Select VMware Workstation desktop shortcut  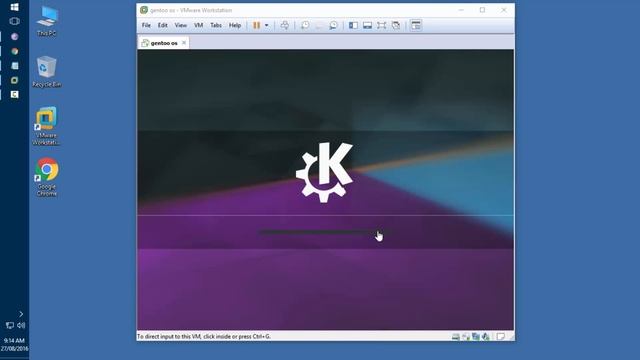(46, 126)
